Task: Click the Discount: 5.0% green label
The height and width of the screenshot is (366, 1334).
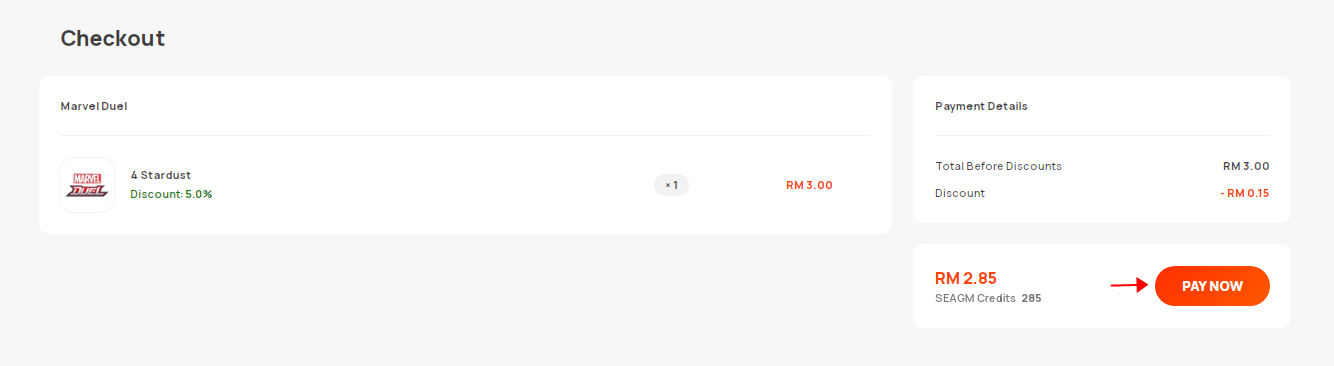Action: pyautogui.click(x=171, y=194)
